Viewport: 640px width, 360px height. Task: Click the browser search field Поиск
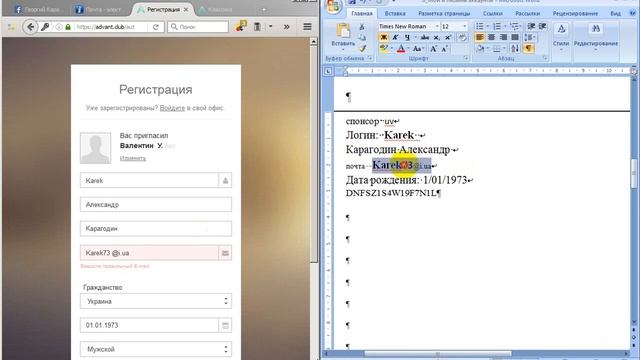pyautogui.click(x=198, y=27)
